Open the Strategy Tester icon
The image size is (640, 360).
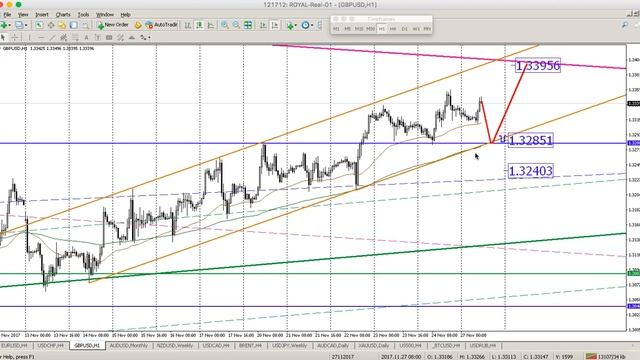(x=85, y=25)
